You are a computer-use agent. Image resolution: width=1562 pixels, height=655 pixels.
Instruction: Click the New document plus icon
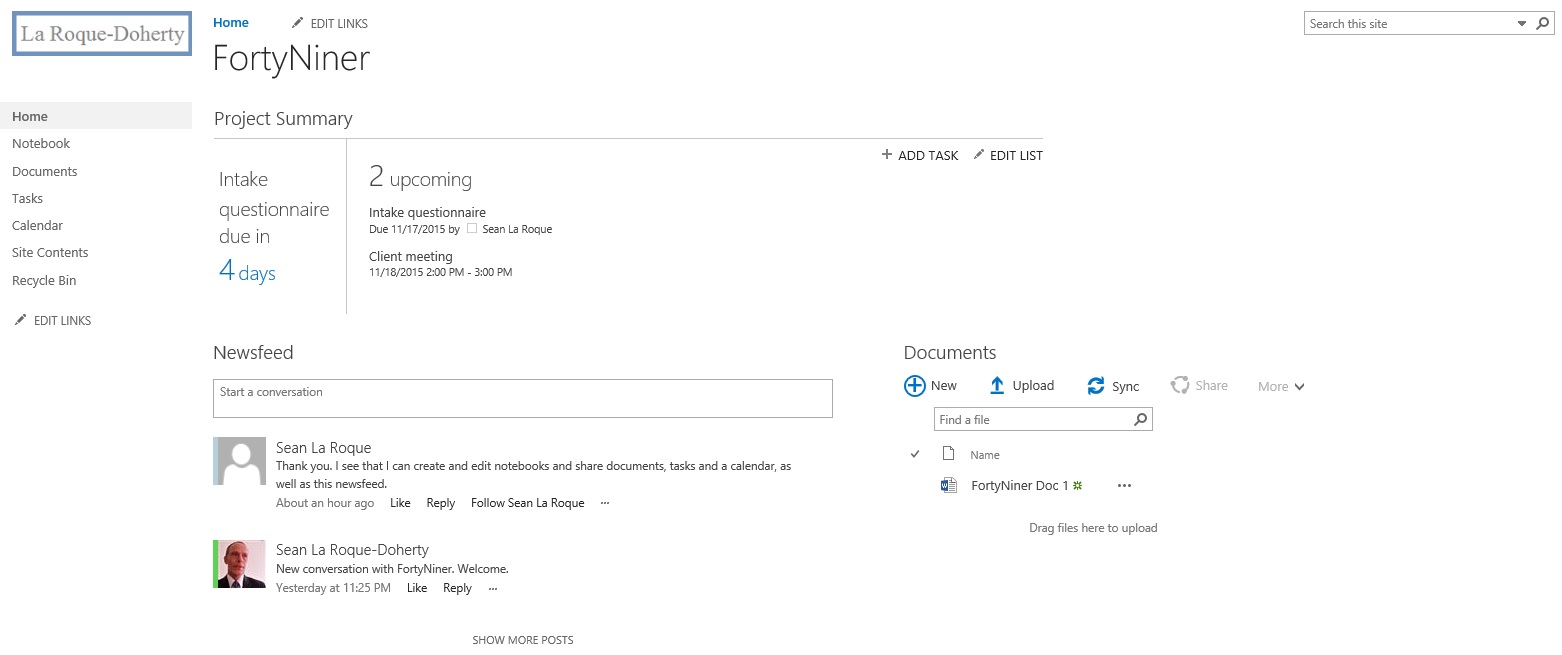pos(914,386)
